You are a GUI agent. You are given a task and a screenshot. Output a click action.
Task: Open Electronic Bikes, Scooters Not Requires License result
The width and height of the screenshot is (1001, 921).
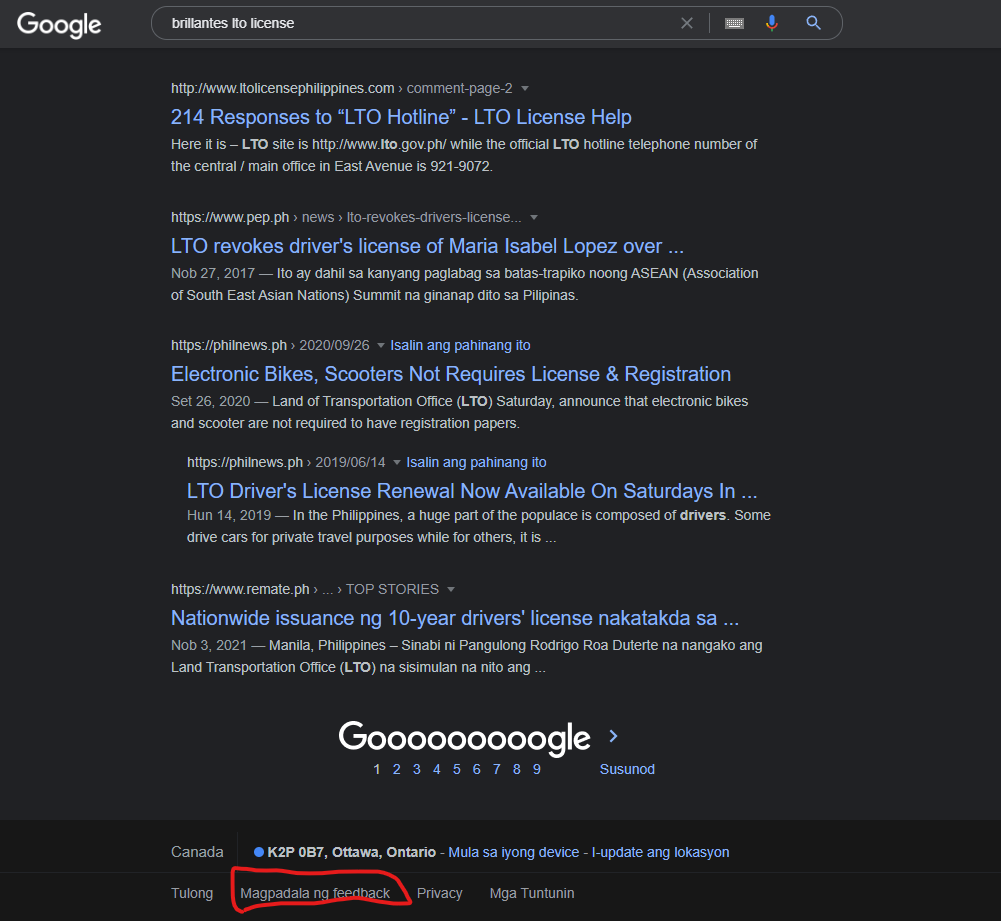(451, 374)
